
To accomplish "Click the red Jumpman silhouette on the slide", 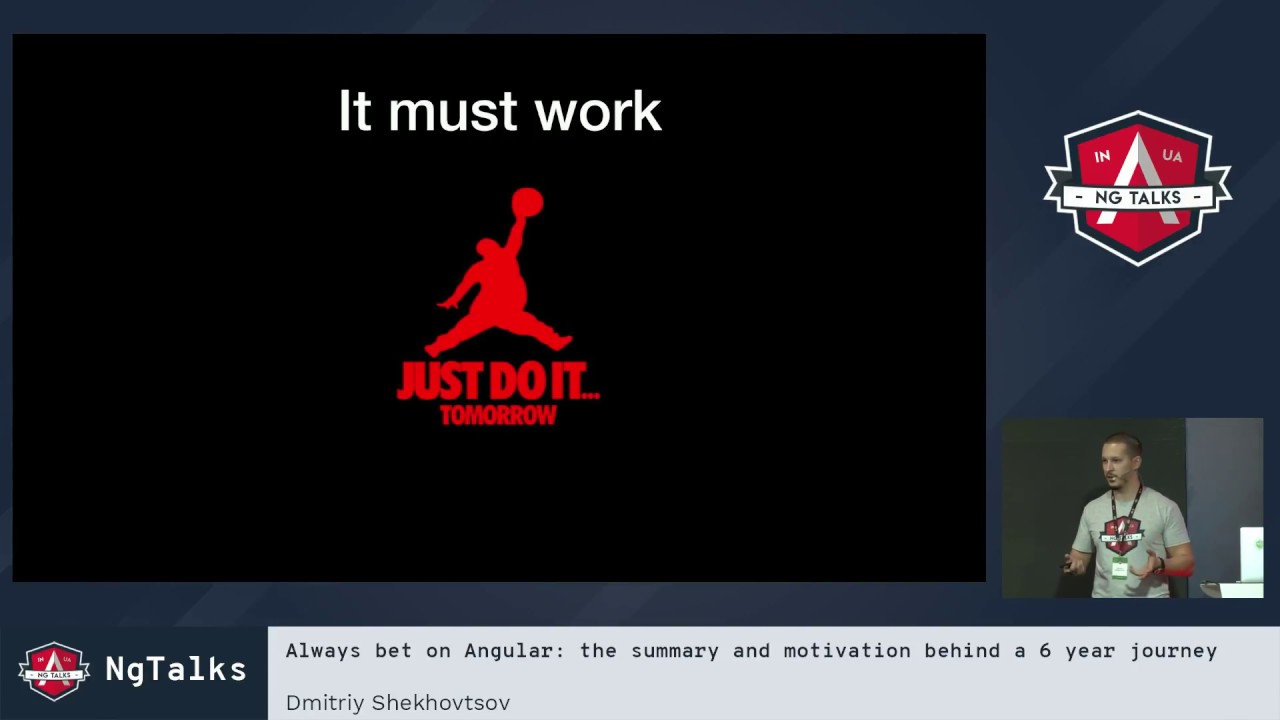I will pyautogui.click(x=498, y=272).
